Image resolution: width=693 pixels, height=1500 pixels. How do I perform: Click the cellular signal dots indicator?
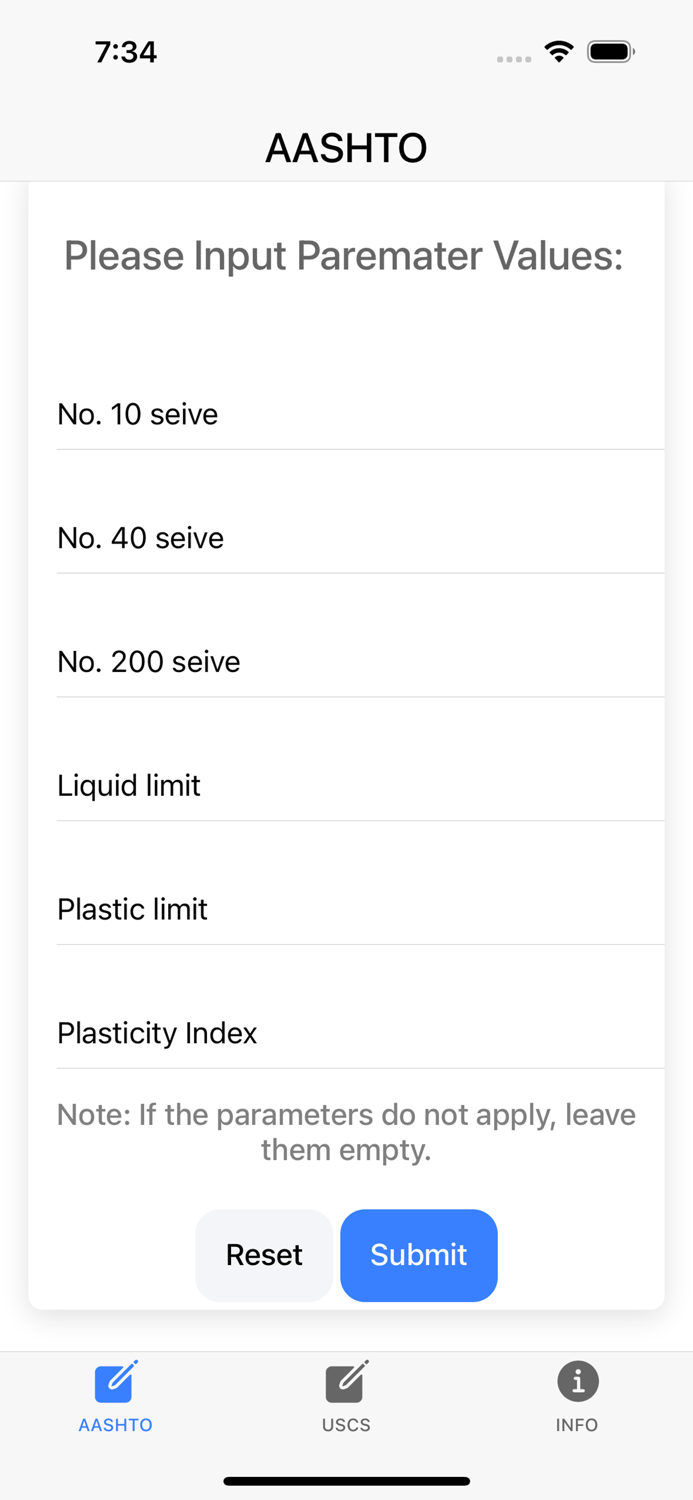pyautogui.click(x=513, y=59)
